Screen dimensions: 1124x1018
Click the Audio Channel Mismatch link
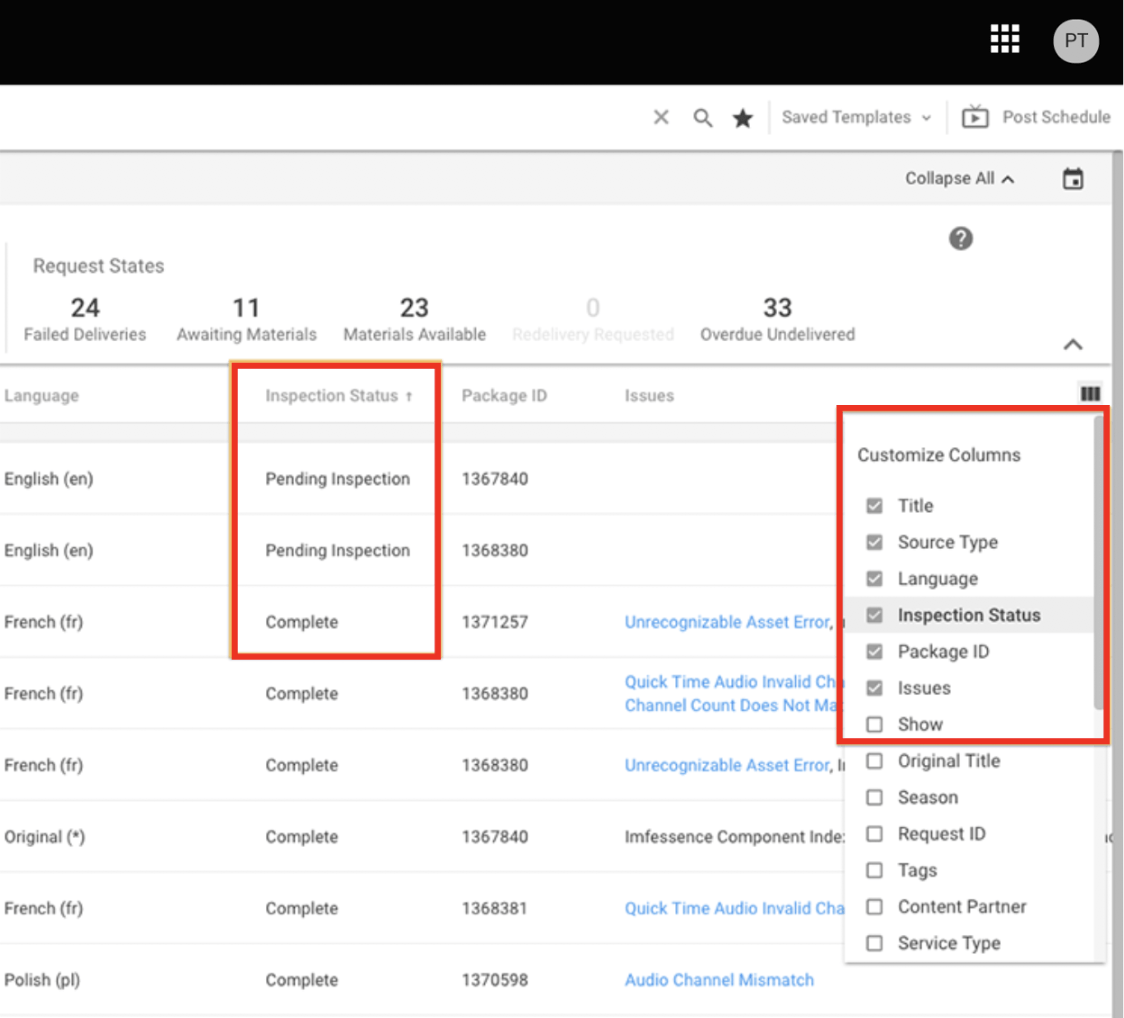click(x=719, y=980)
